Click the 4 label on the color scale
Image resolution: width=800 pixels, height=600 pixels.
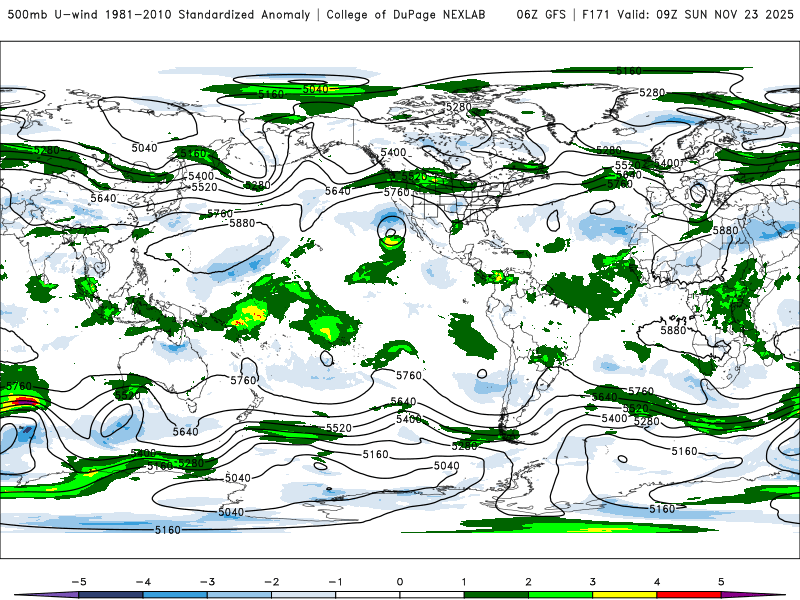tap(657, 582)
